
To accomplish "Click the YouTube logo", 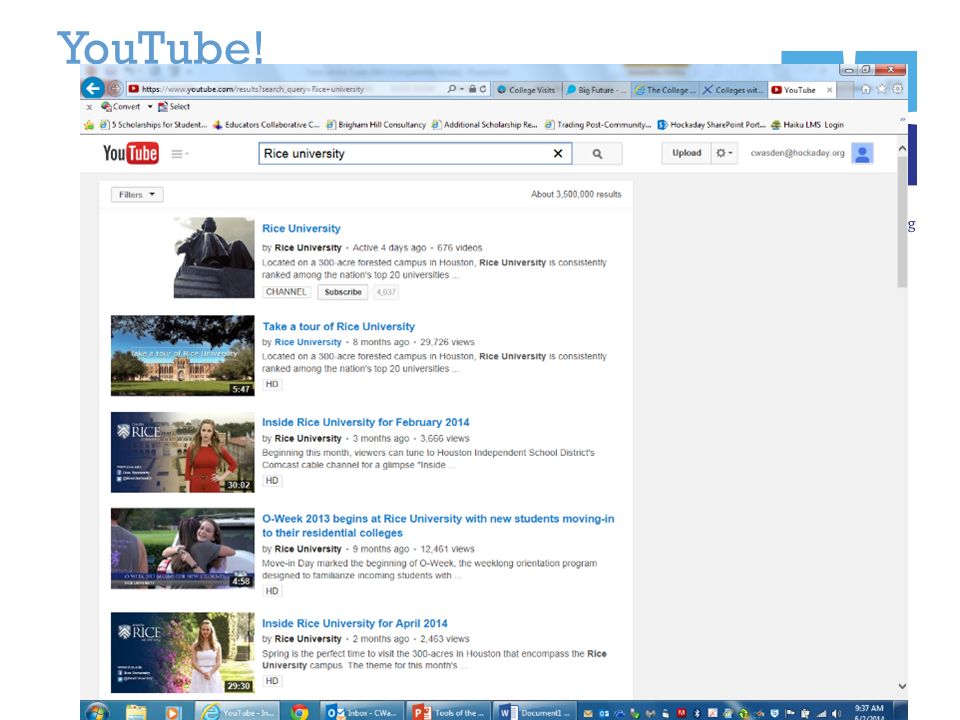I will [130, 153].
